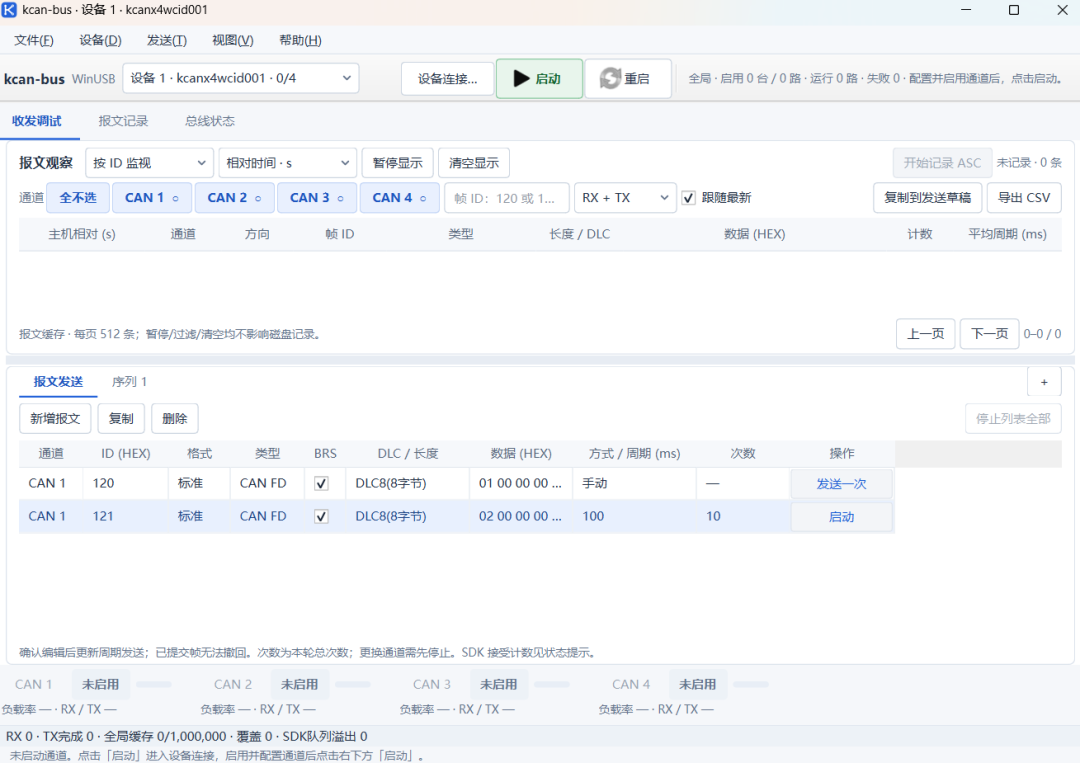Viewport: 1080px width, 763px height.
Task: Click the kcan-bus app icon in title bar
Action: coord(10,10)
